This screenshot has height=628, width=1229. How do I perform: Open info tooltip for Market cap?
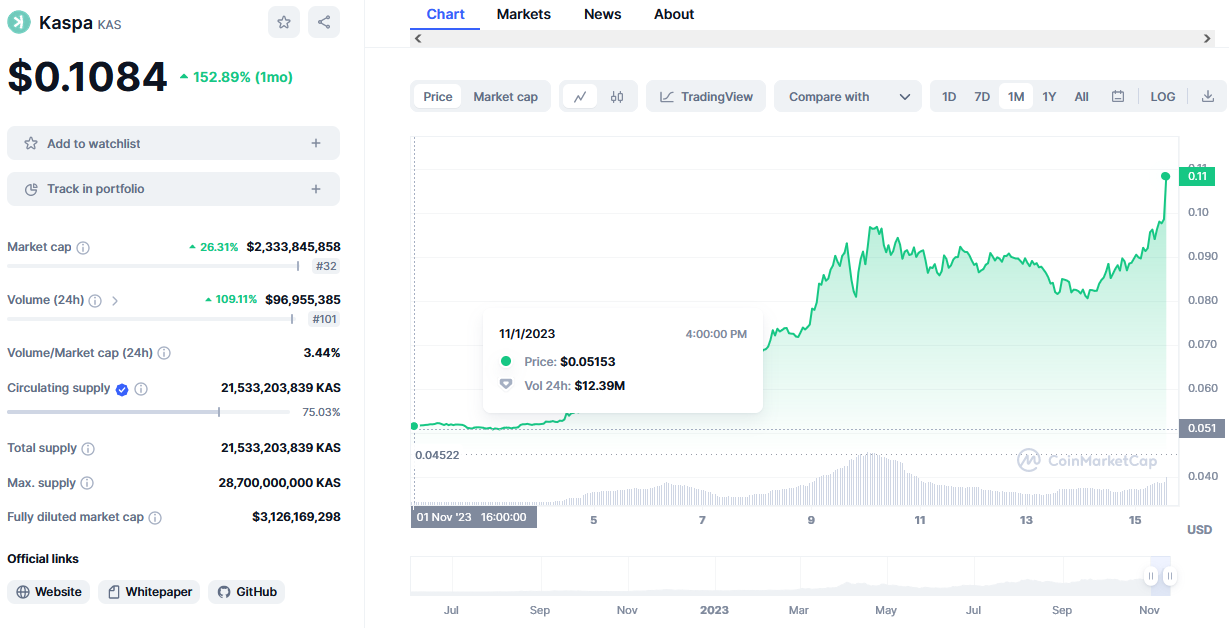click(83, 248)
